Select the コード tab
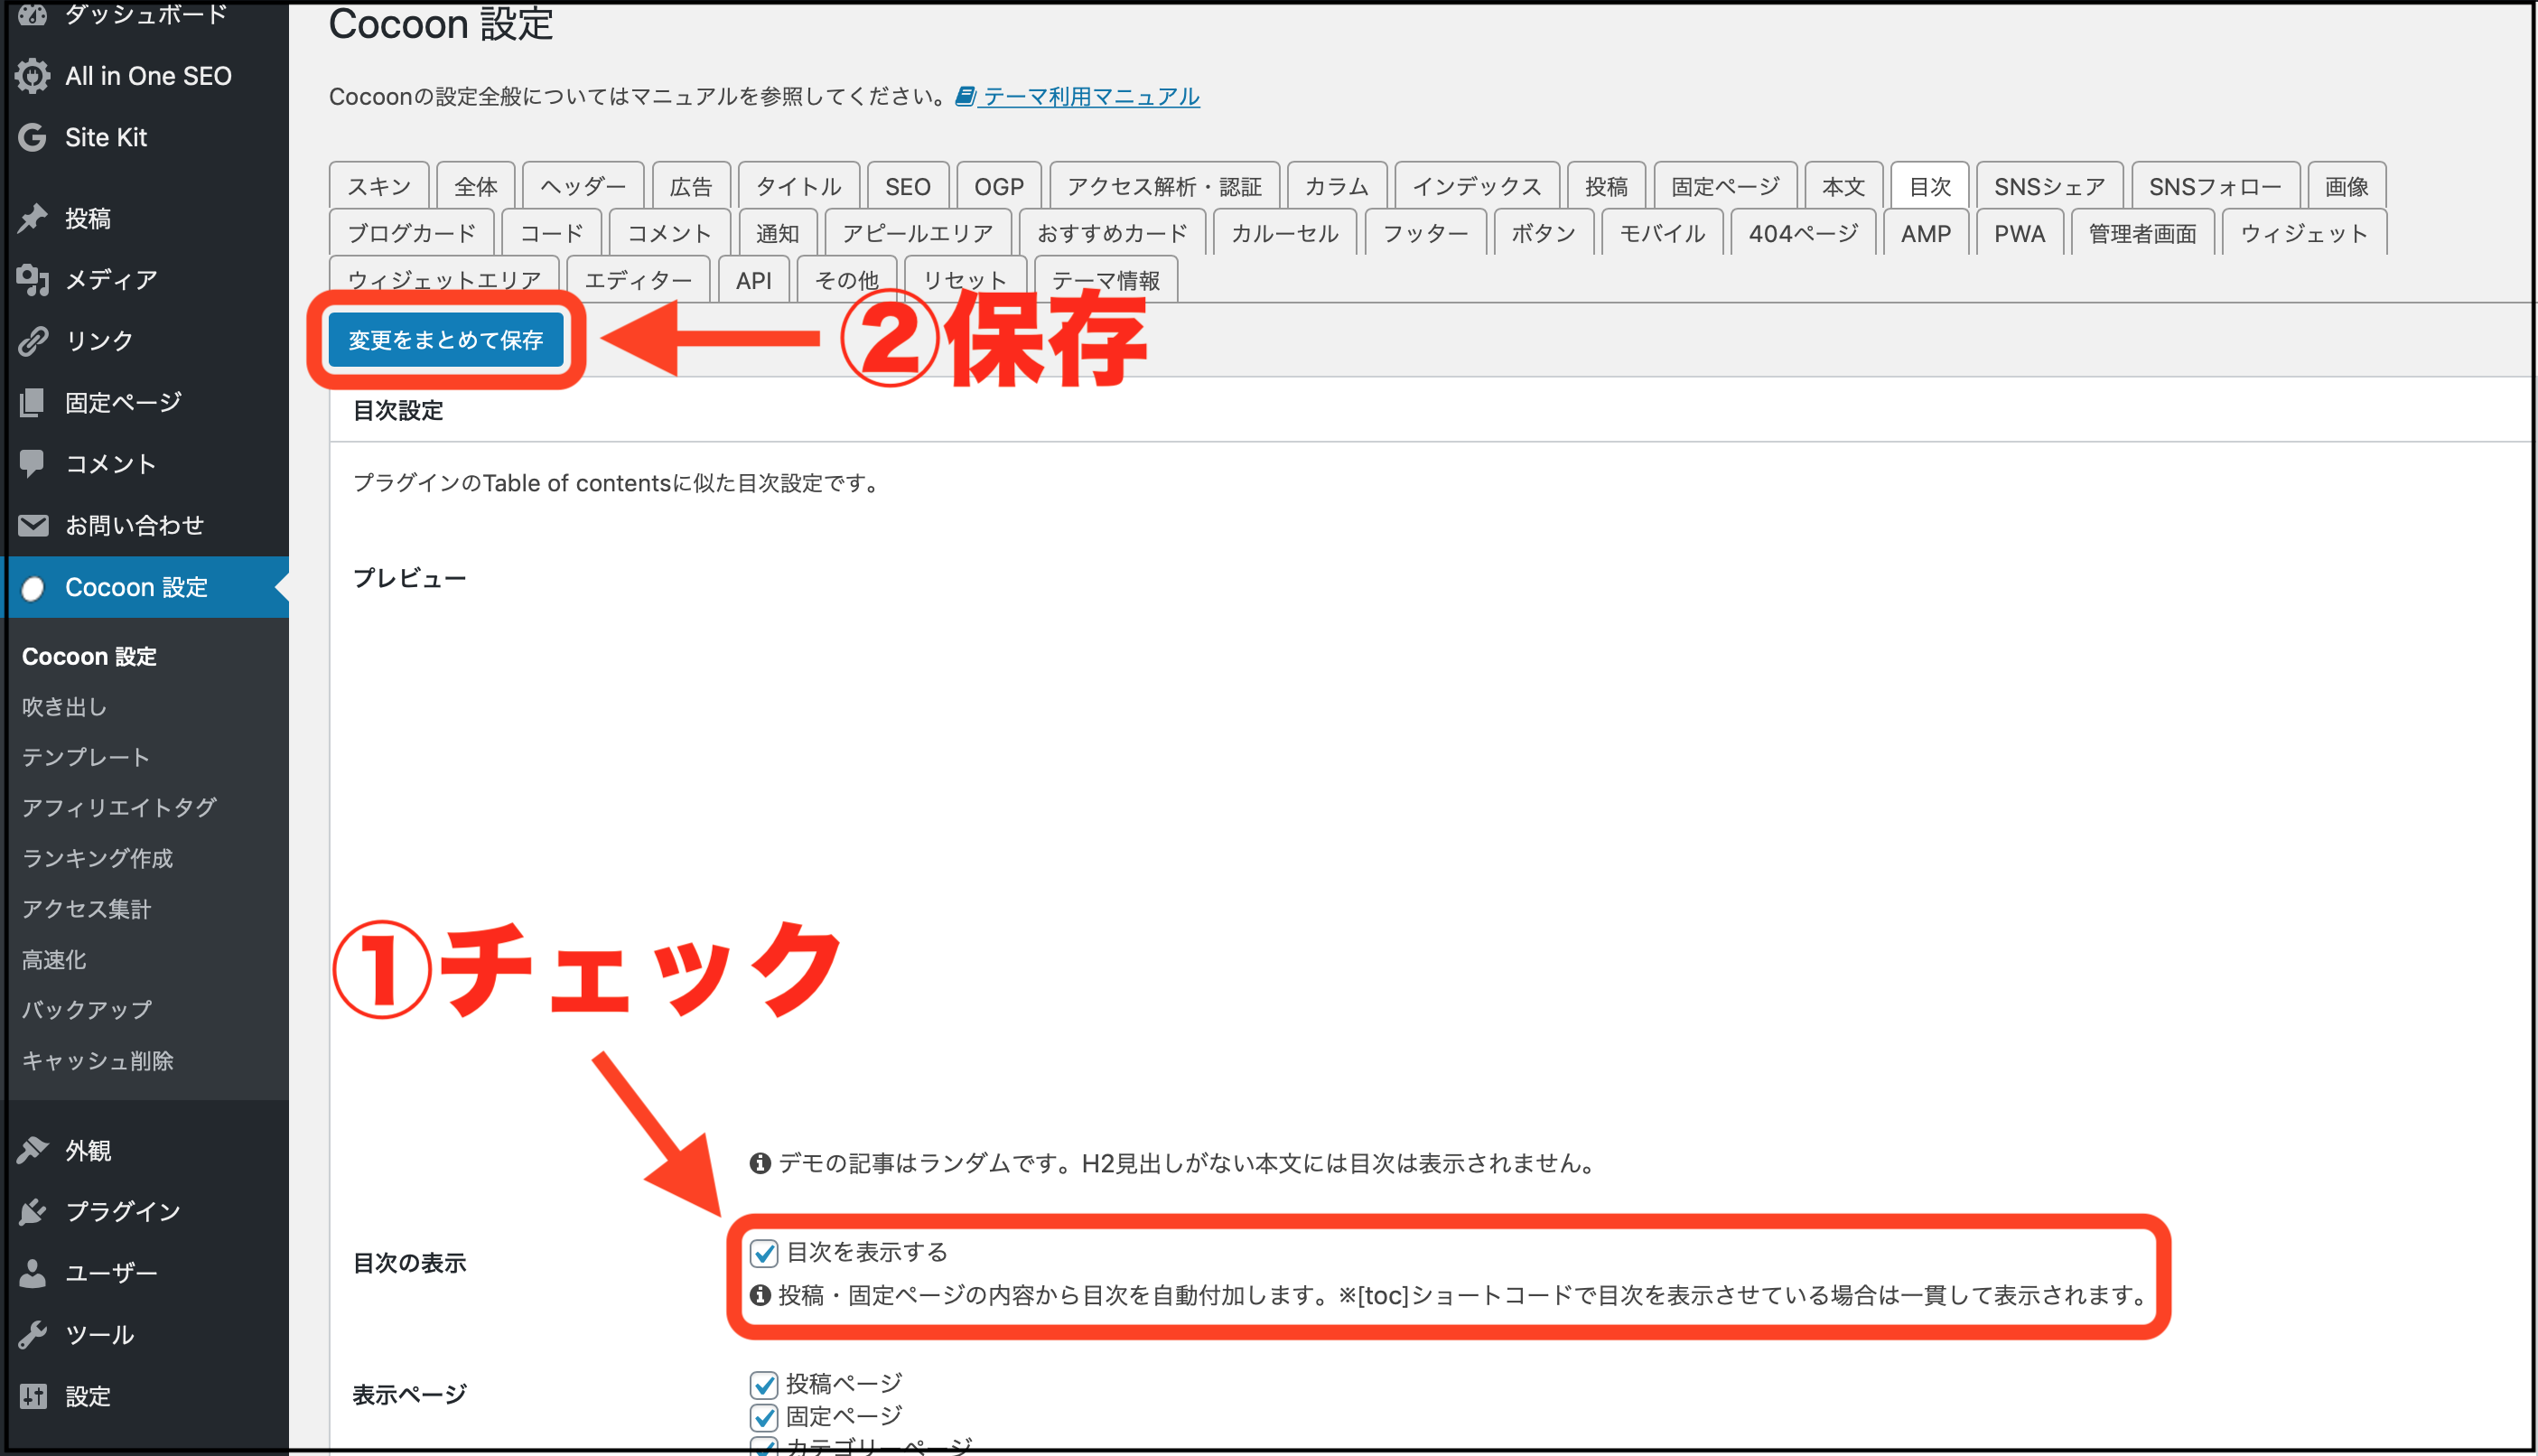Image resolution: width=2538 pixels, height=1456 pixels. [x=551, y=233]
